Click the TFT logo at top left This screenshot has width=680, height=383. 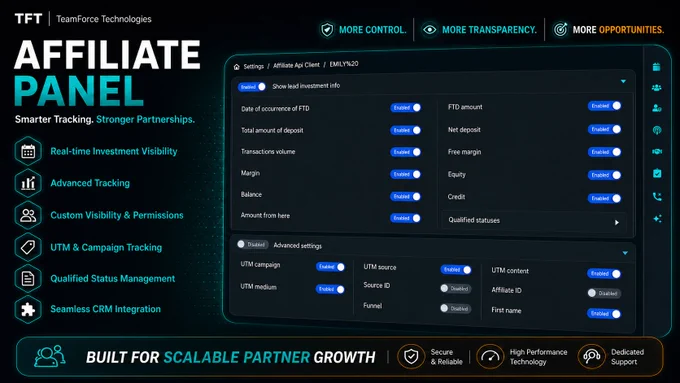pyautogui.click(x=28, y=19)
